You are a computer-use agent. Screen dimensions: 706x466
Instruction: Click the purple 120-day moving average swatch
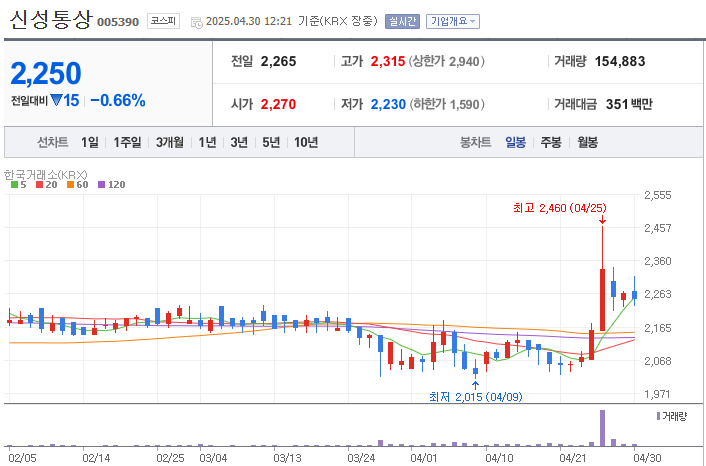(101, 185)
